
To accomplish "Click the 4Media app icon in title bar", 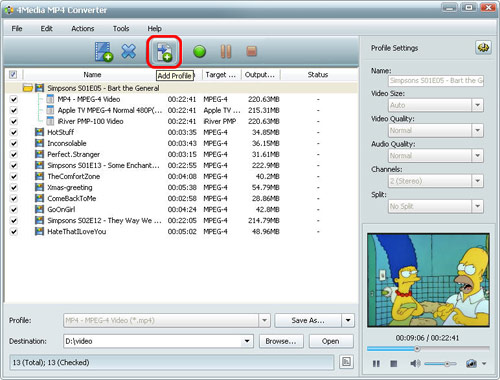I will point(9,10).
